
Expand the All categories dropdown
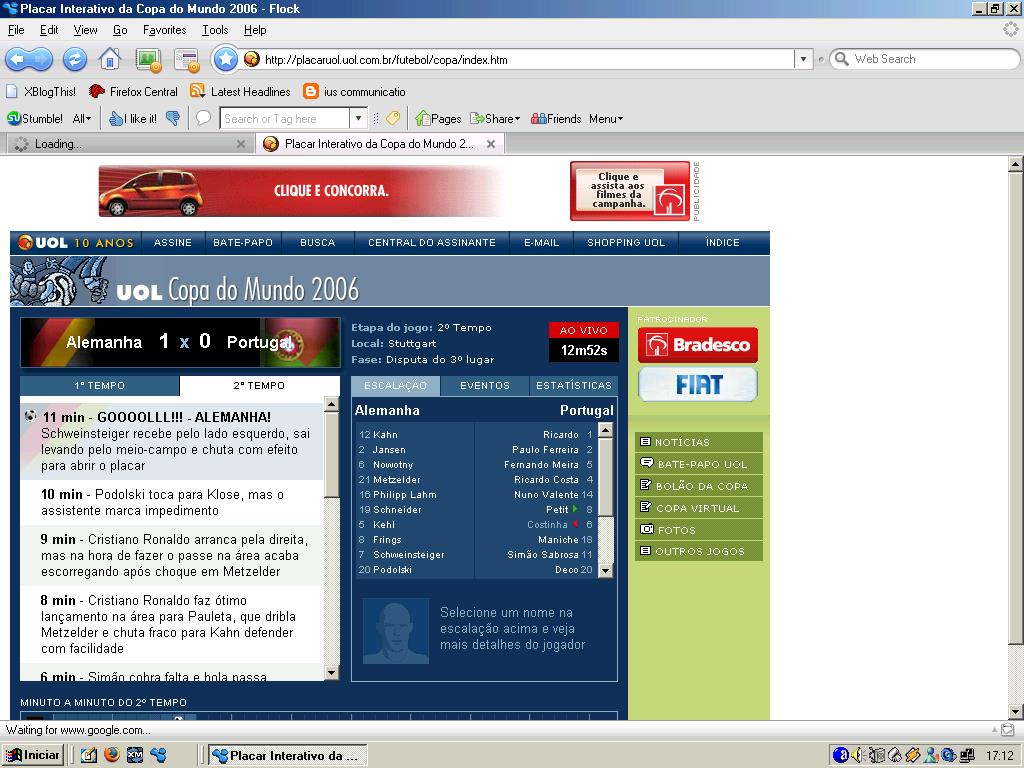(82, 118)
